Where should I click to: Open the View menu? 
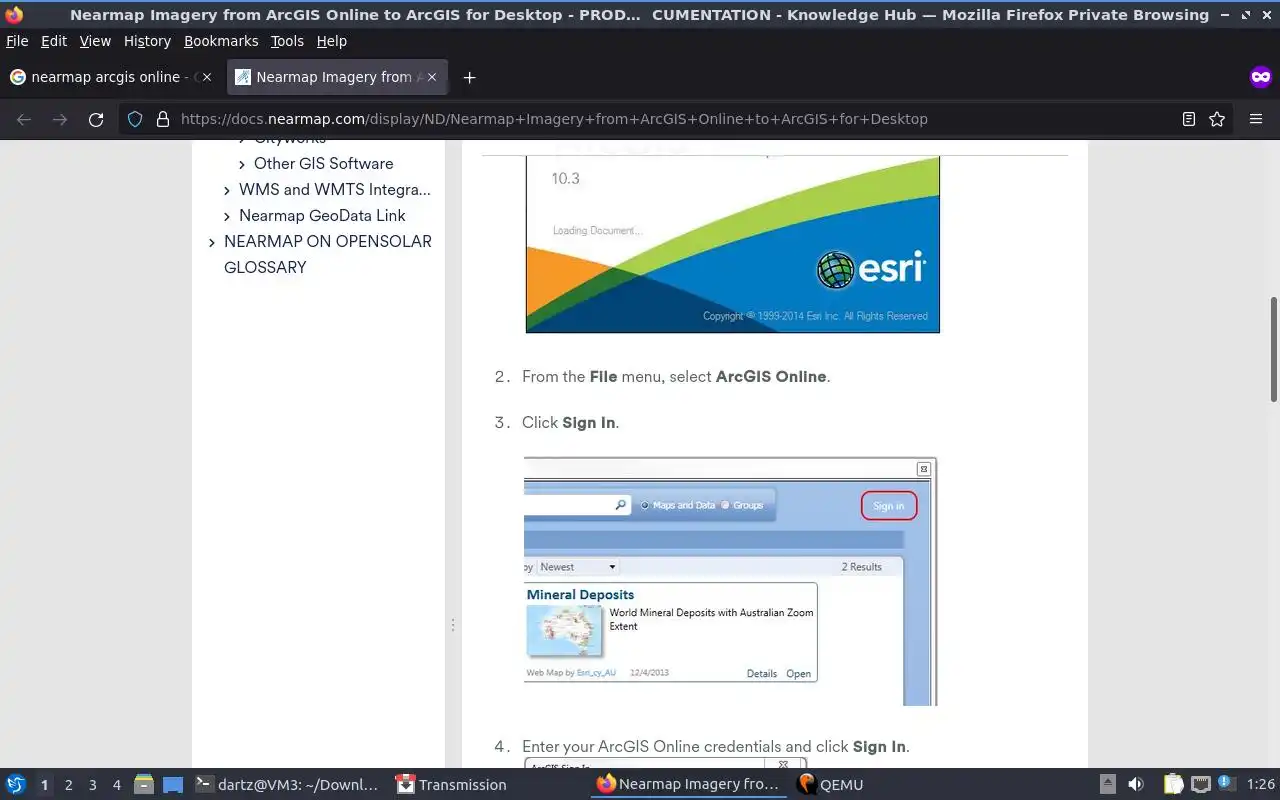click(95, 41)
